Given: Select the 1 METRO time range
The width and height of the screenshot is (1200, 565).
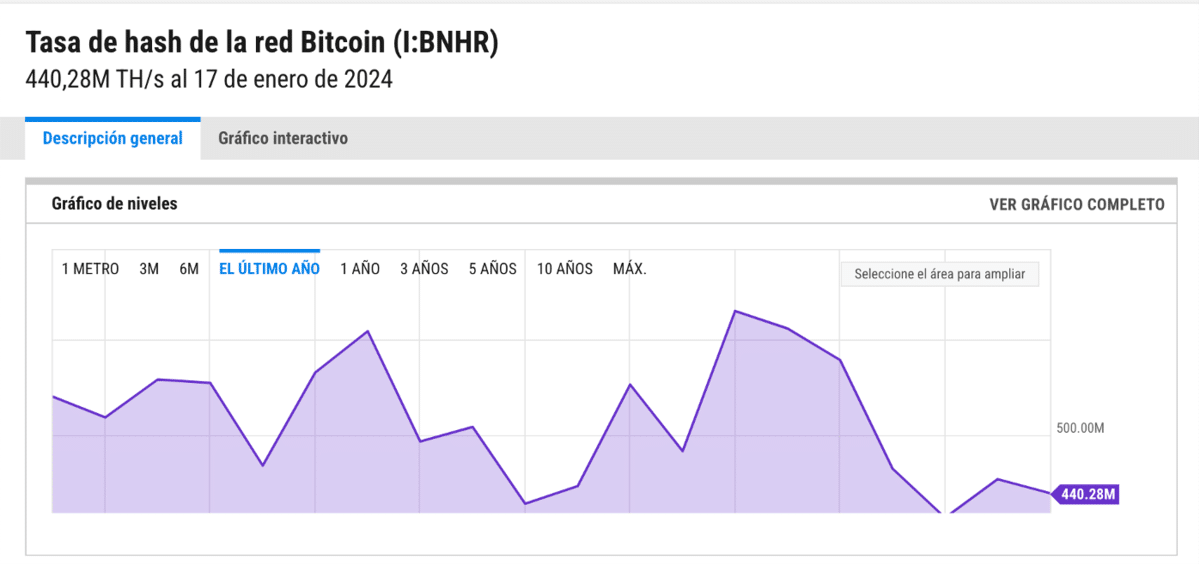Looking at the screenshot, I should (90, 269).
